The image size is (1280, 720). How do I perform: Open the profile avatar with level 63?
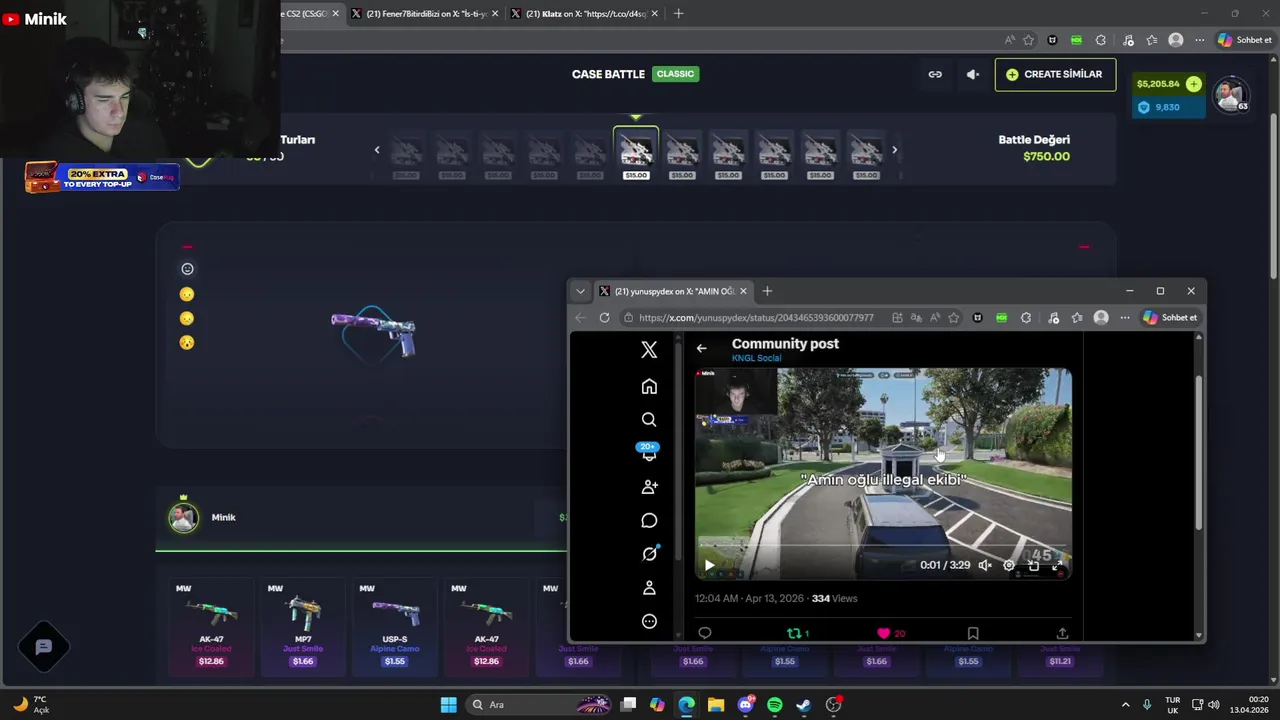point(1229,94)
